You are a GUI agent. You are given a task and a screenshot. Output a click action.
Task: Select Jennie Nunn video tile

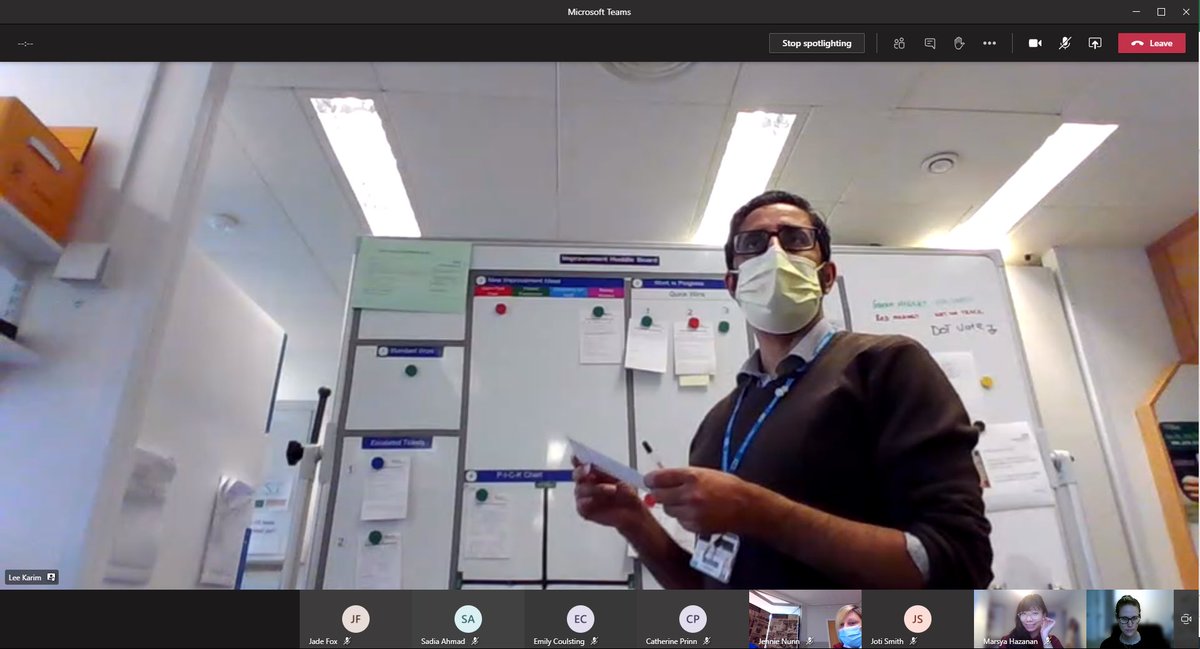[805, 619]
